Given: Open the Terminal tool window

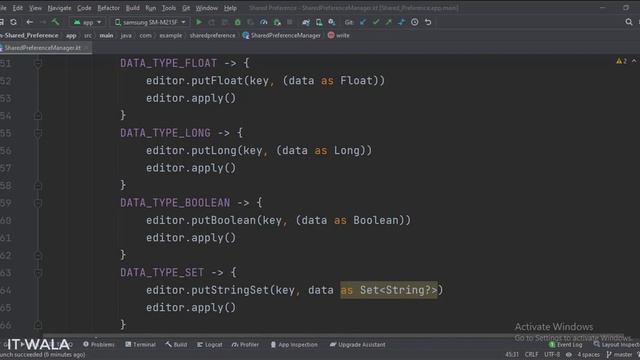Looking at the screenshot, I should pyautogui.click(x=140, y=344).
